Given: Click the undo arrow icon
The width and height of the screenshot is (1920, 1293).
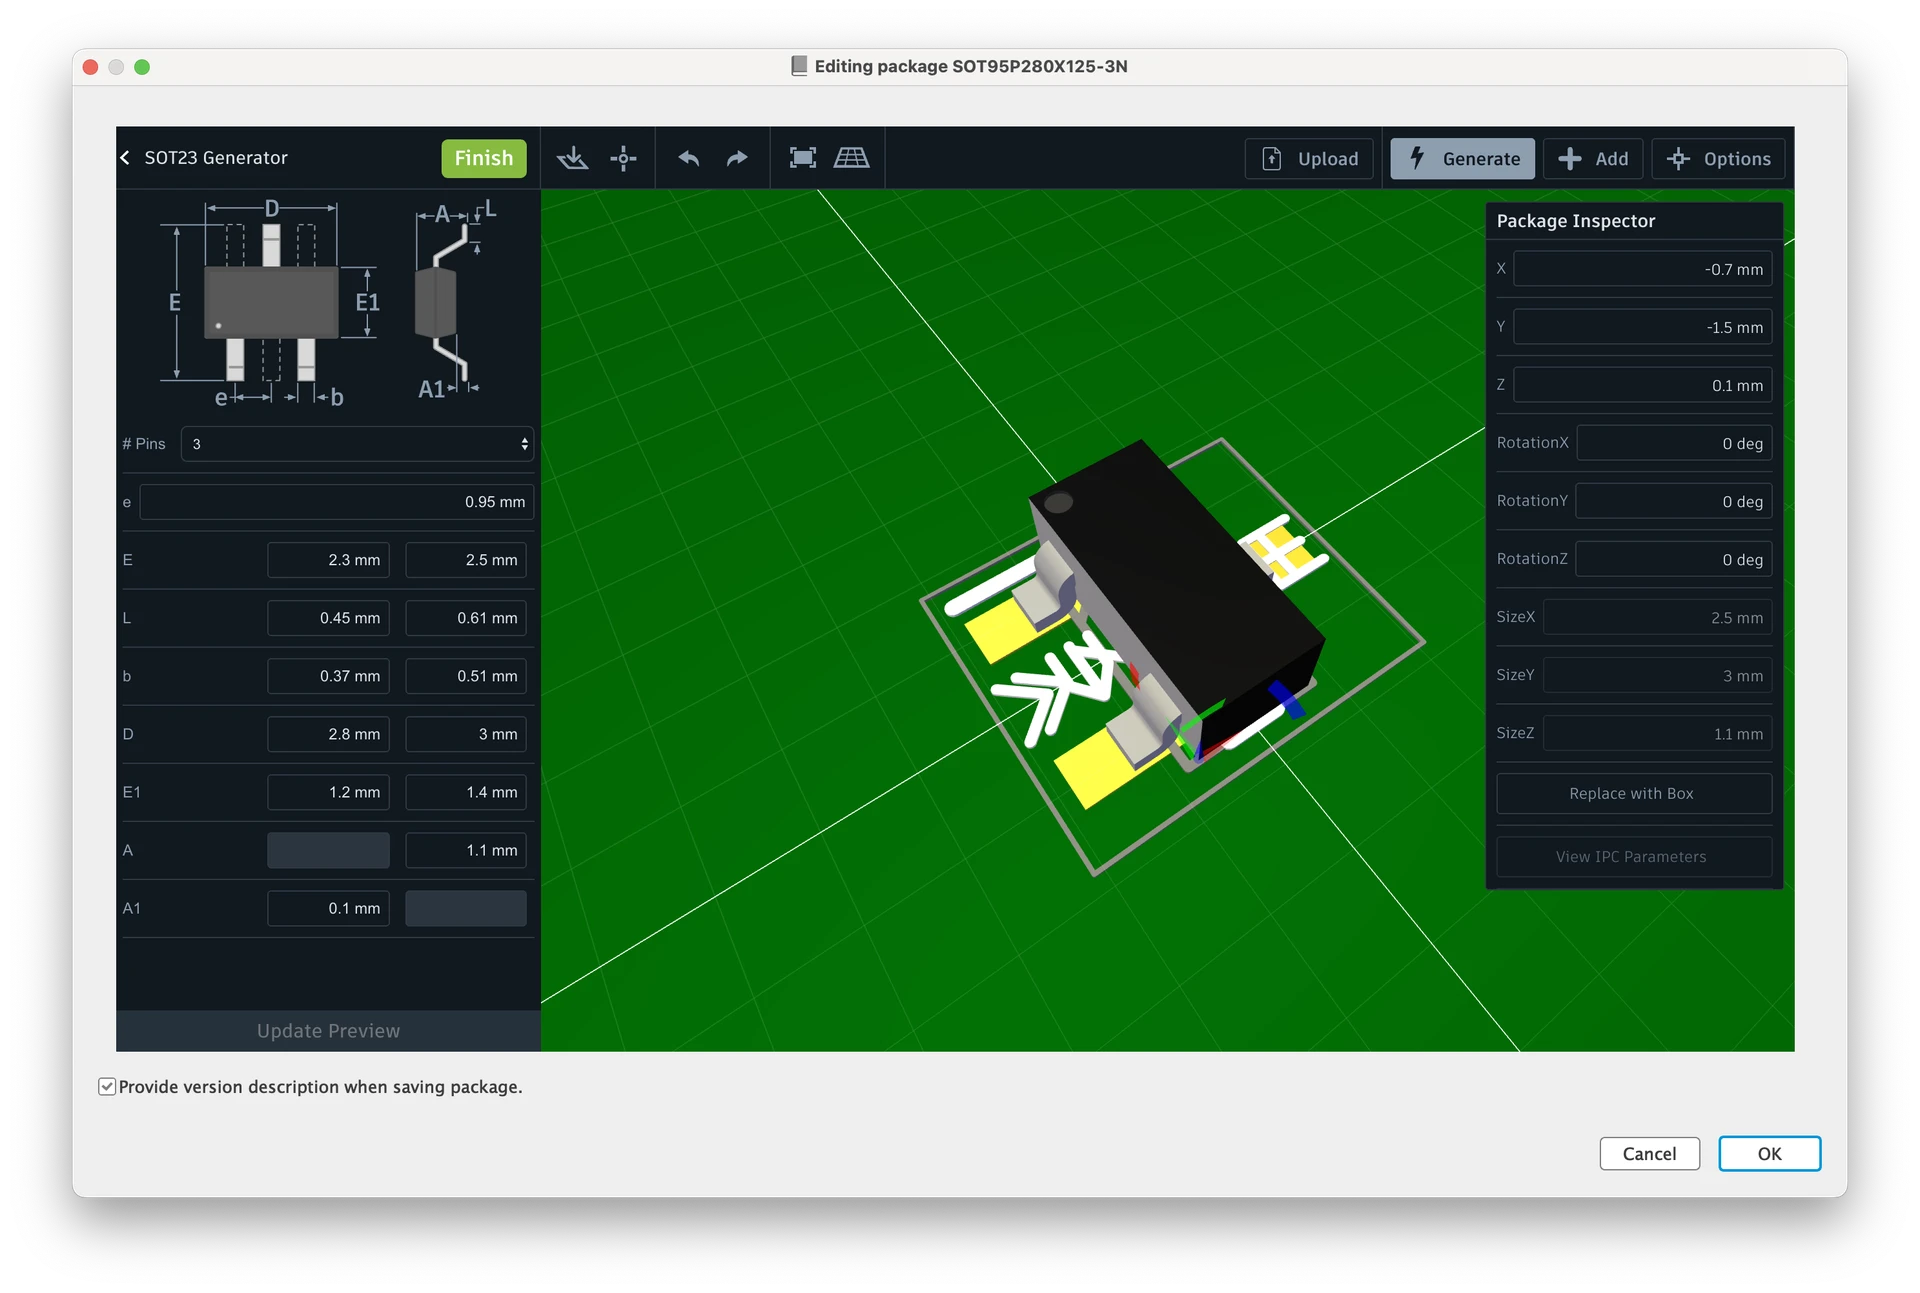Looking at the screenshot, I should point(689,158).
